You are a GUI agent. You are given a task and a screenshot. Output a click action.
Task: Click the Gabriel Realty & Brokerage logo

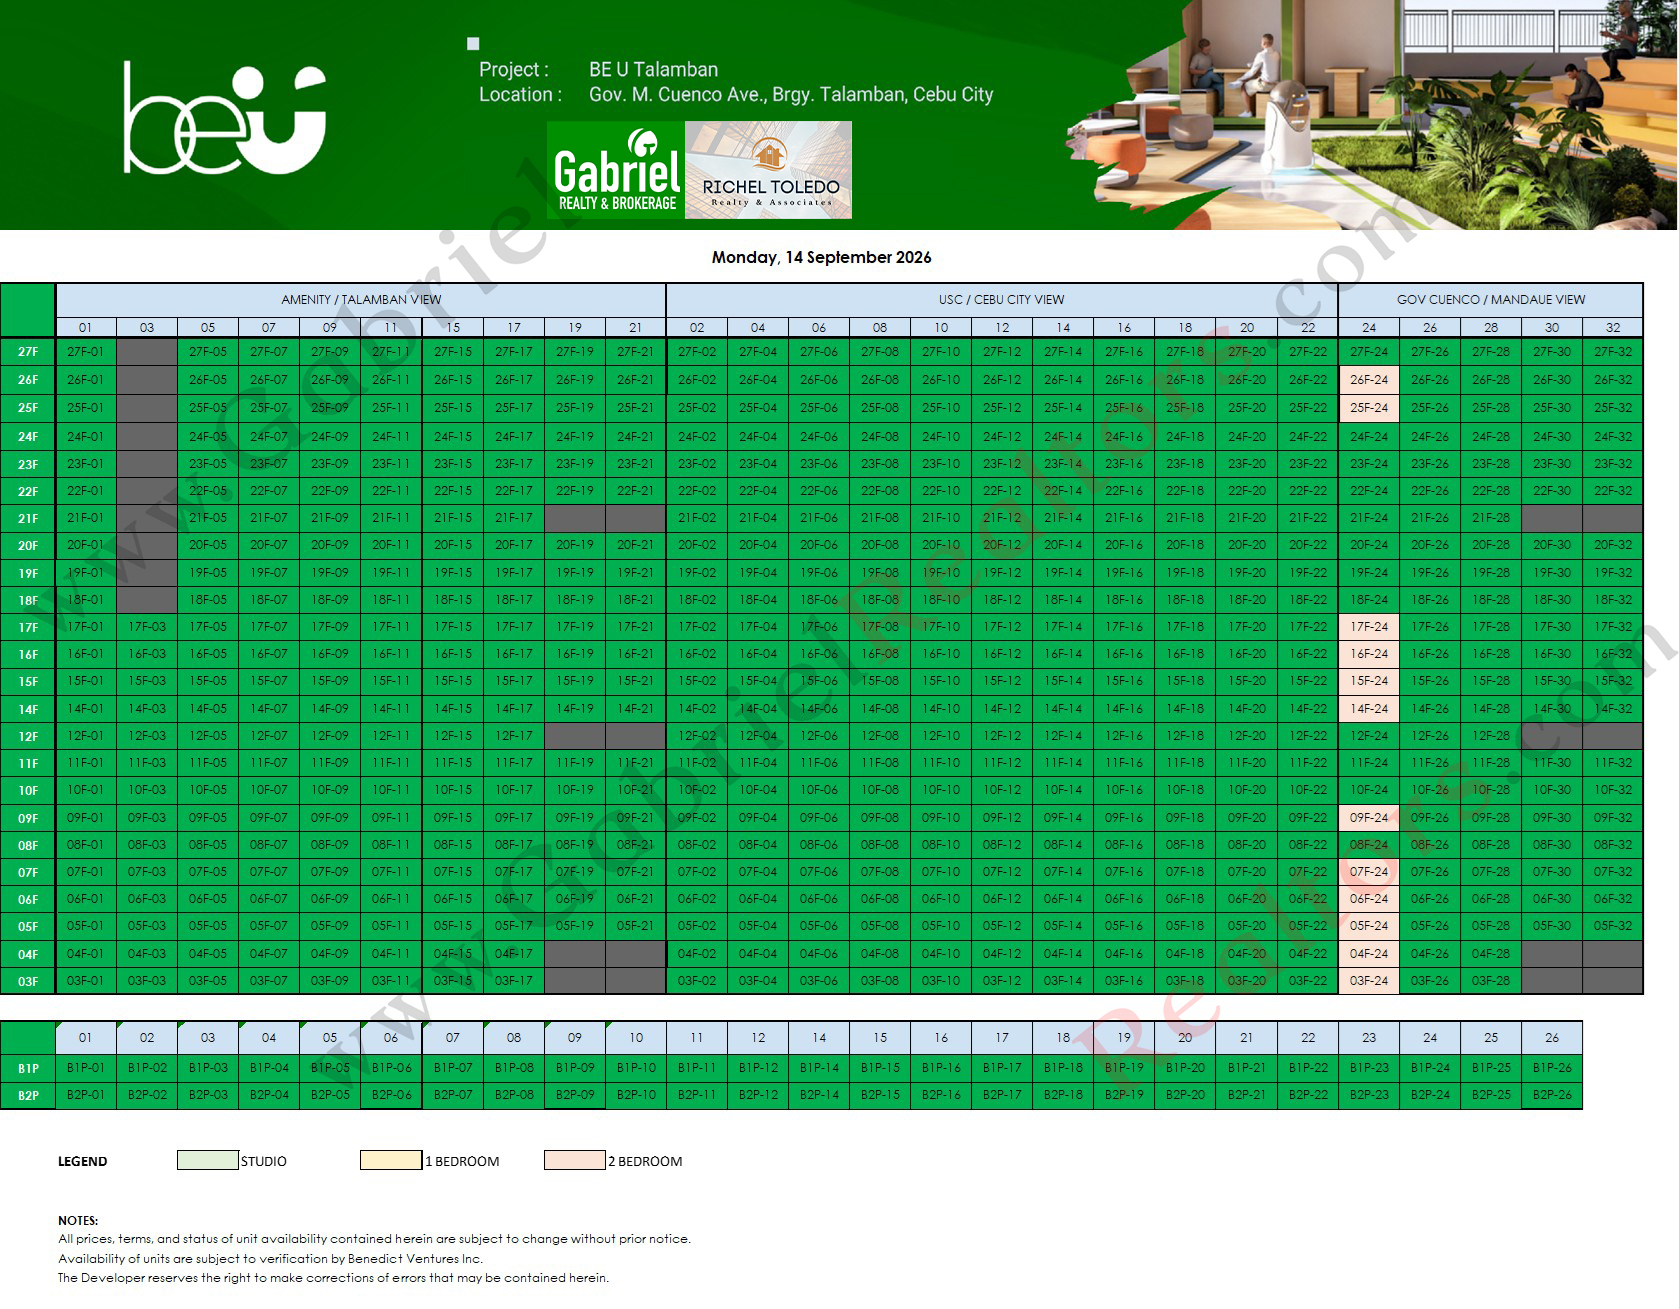coord(616,170)
